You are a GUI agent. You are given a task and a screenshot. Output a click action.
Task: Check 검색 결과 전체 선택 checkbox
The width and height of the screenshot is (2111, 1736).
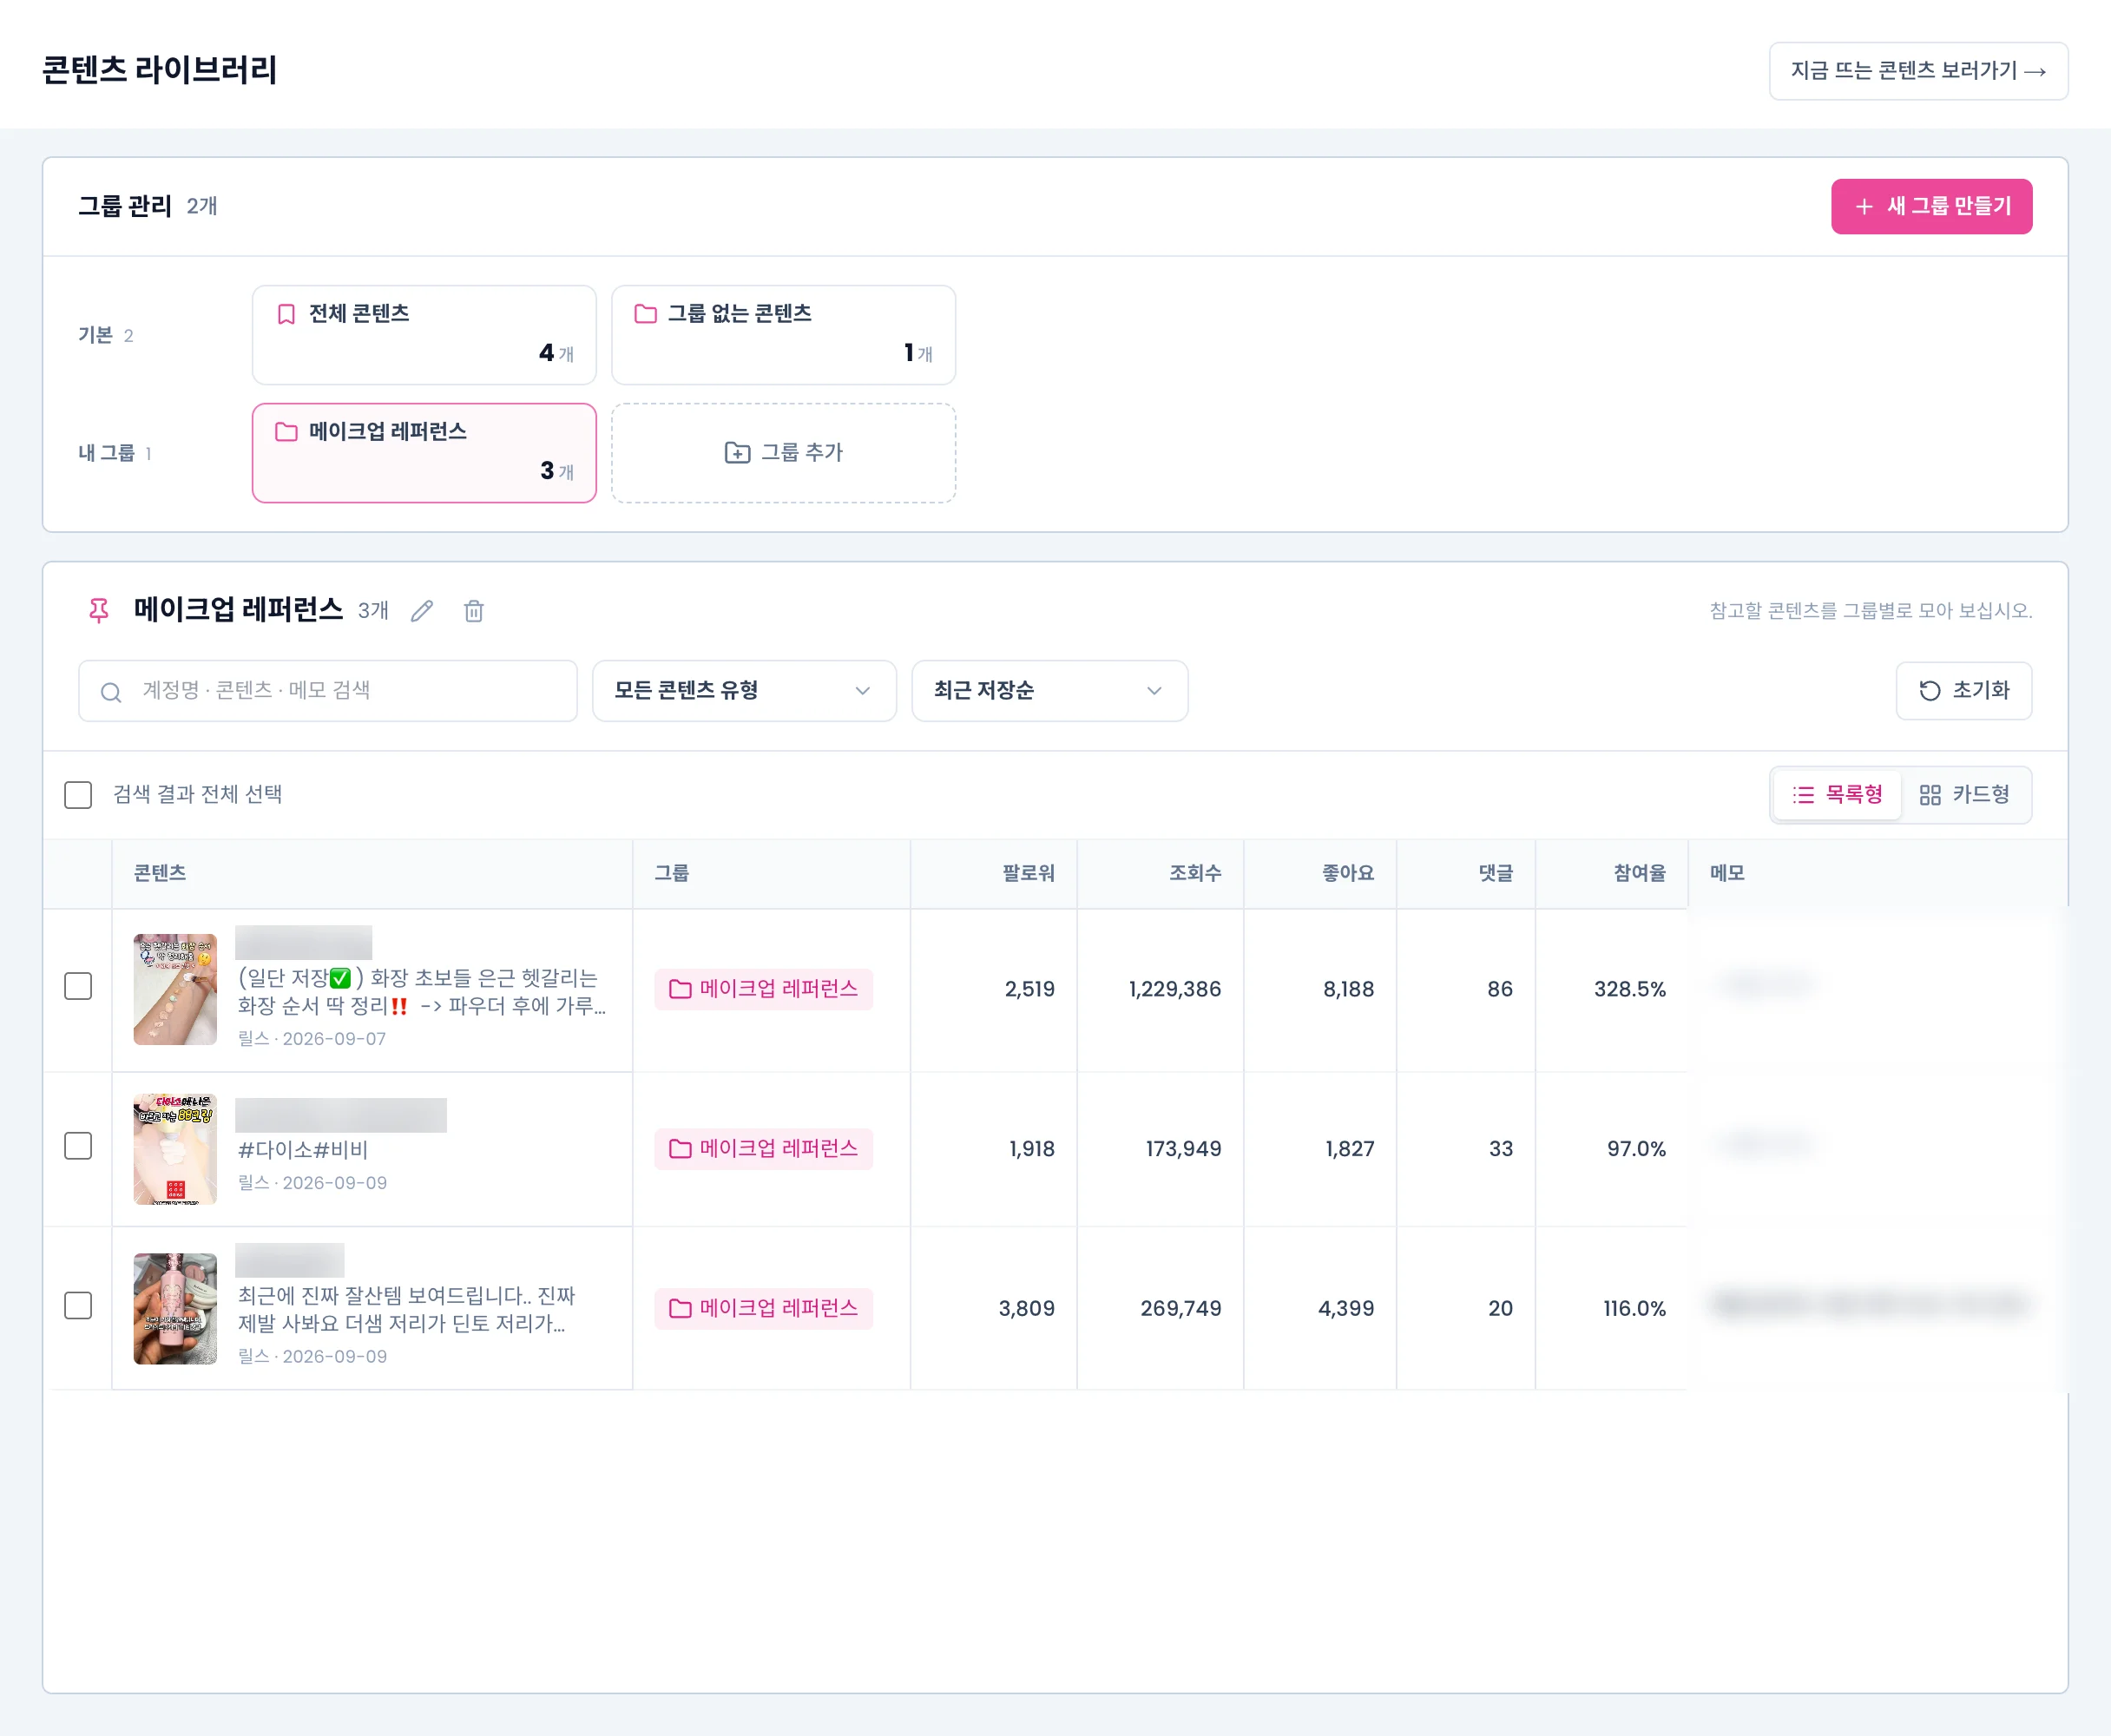(x=78, y=795)
